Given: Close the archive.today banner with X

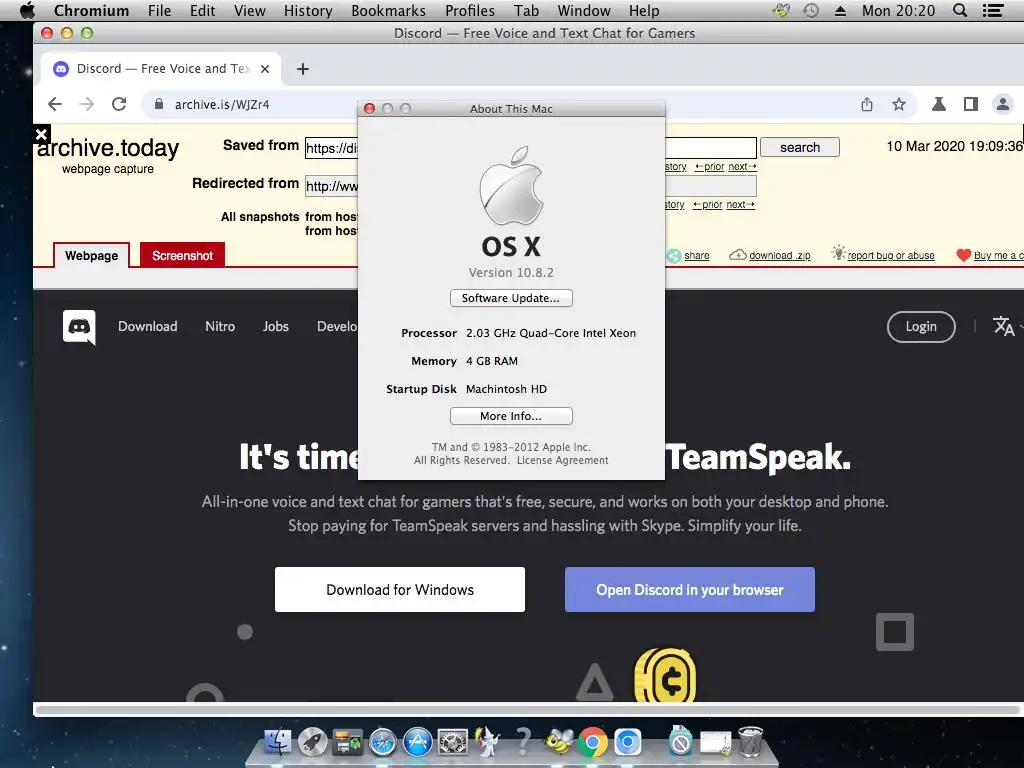Looking at the screenshot, I should 41,135.
